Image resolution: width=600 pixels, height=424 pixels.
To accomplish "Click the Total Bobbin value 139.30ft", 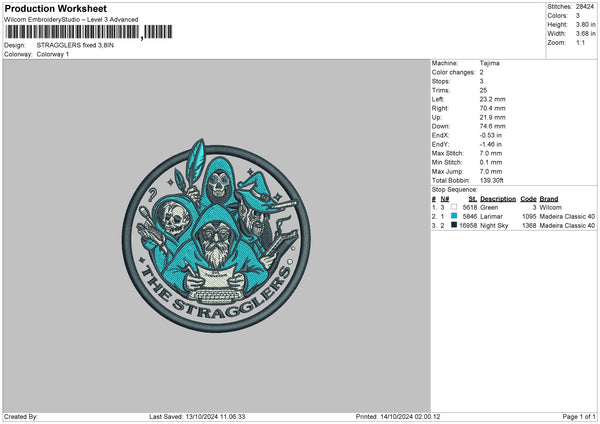I will [x=492, y=180].
